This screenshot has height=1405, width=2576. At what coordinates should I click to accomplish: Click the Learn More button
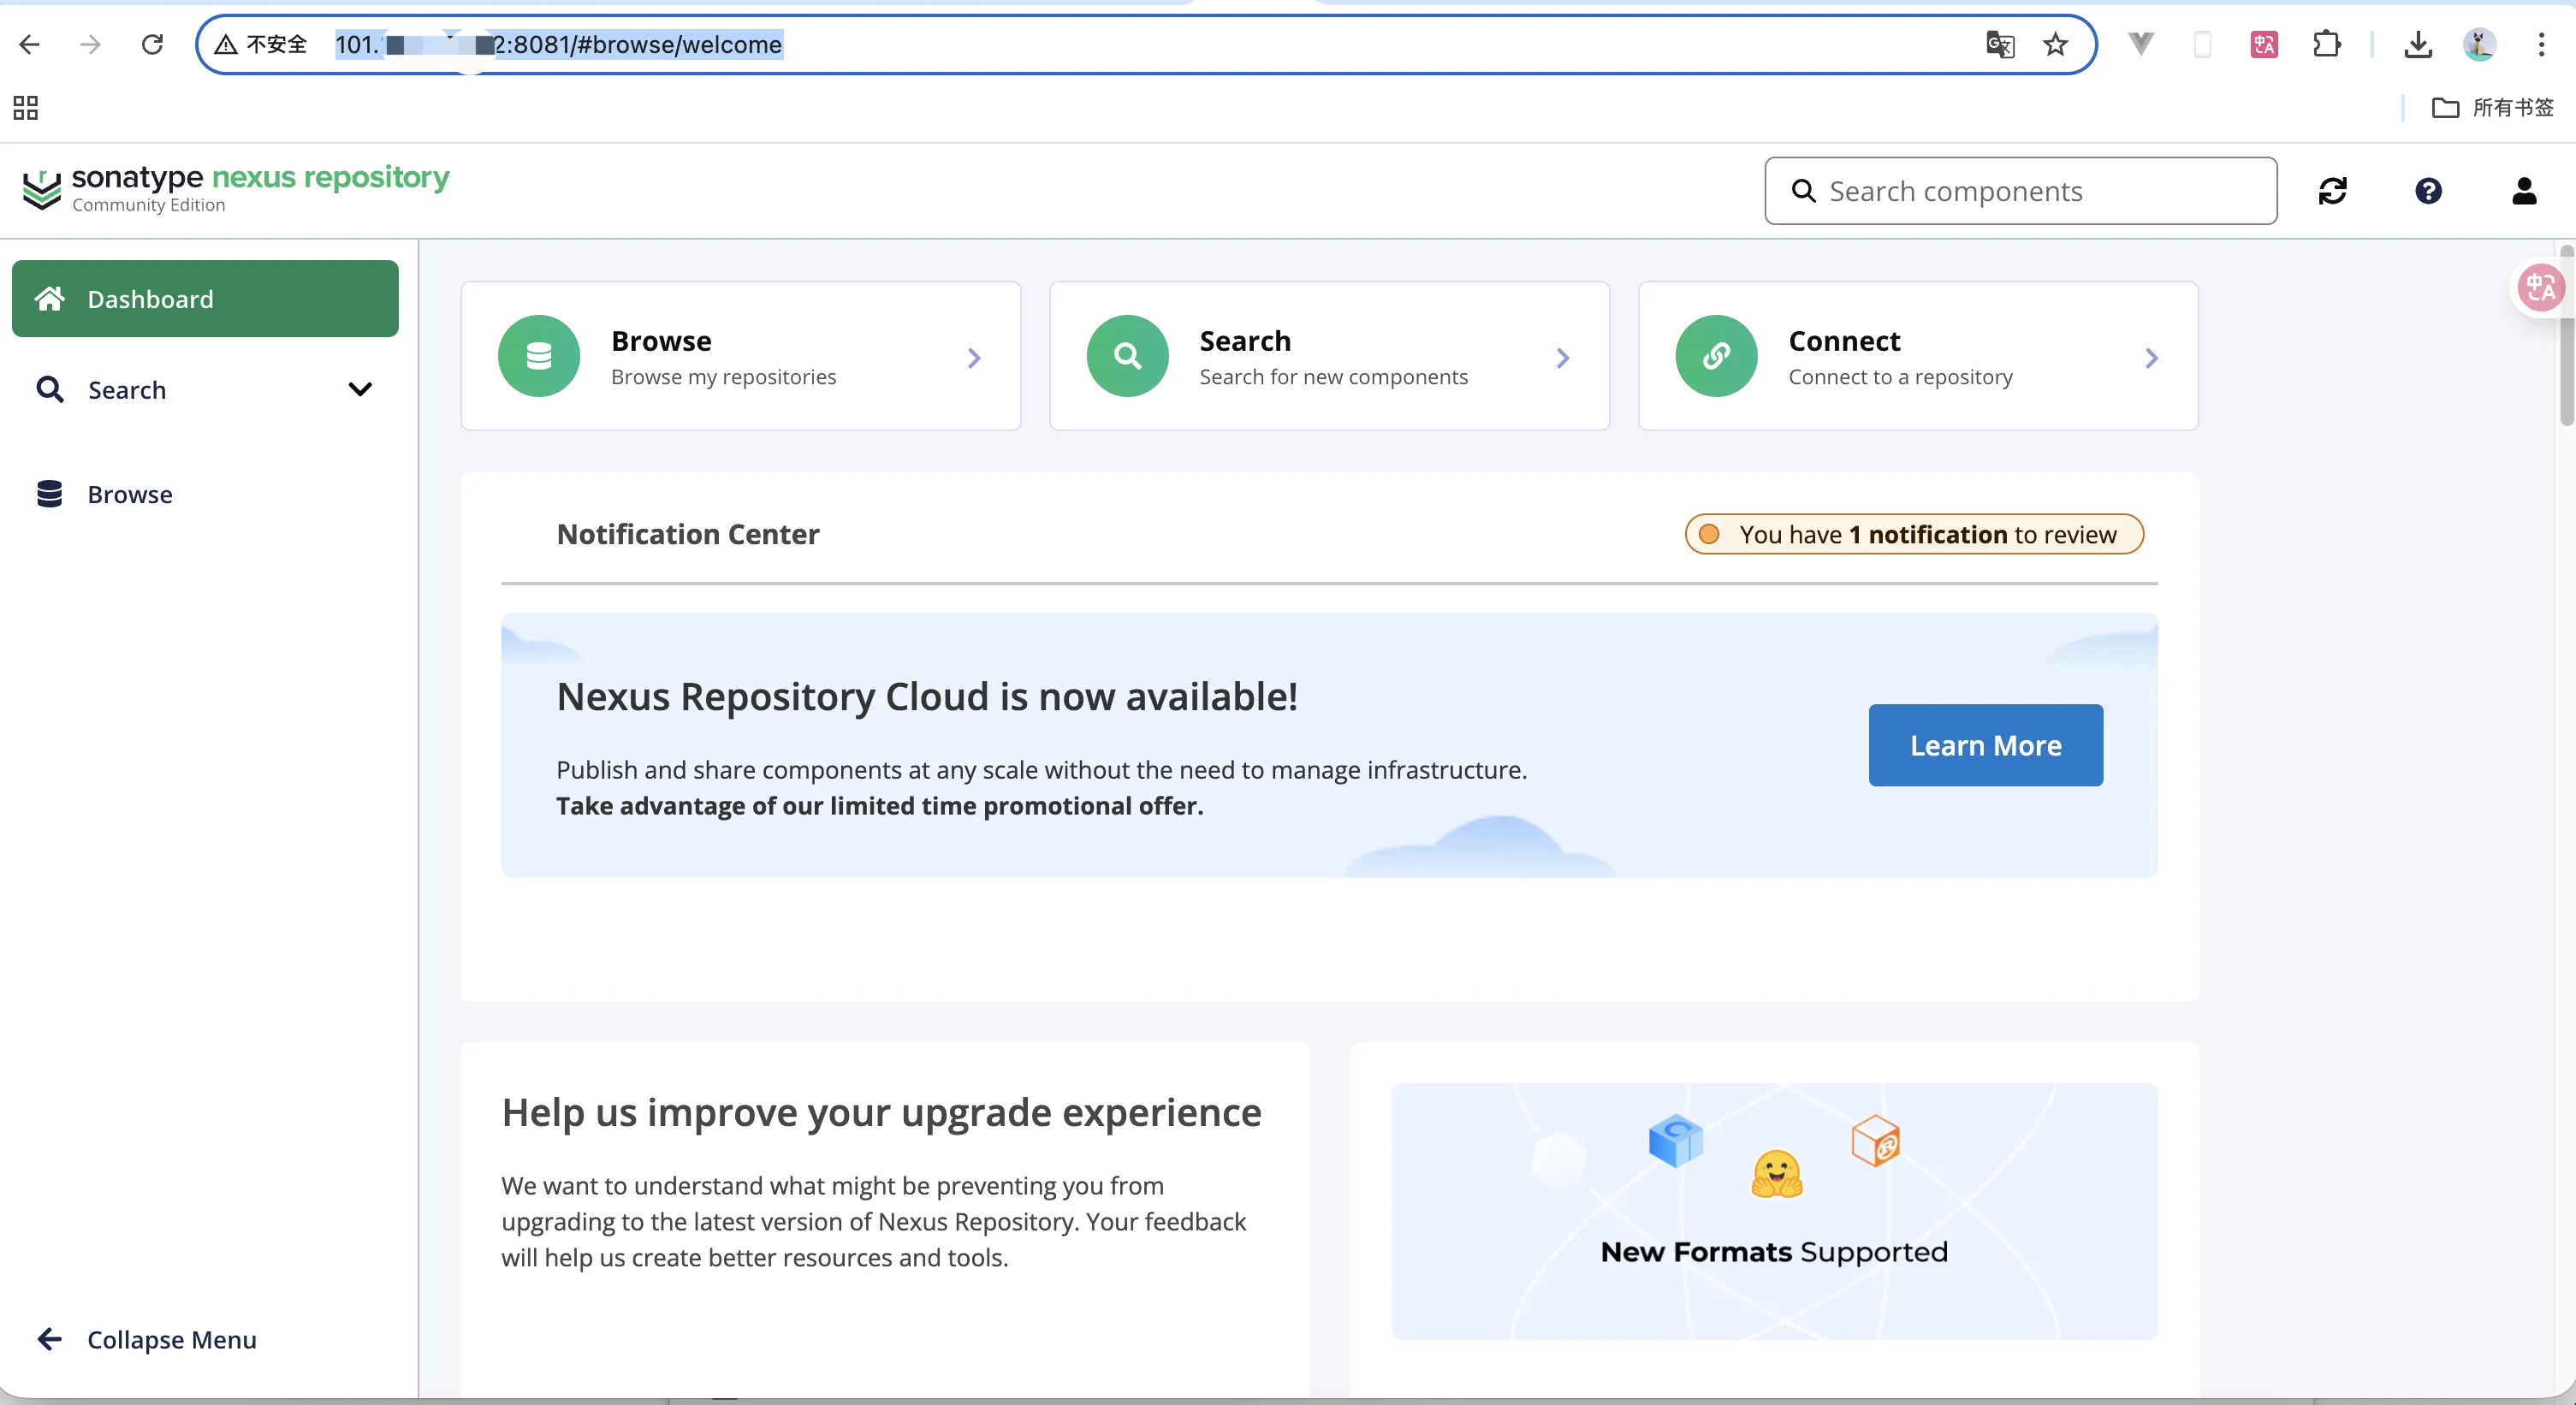click(x=1985, y=745)
